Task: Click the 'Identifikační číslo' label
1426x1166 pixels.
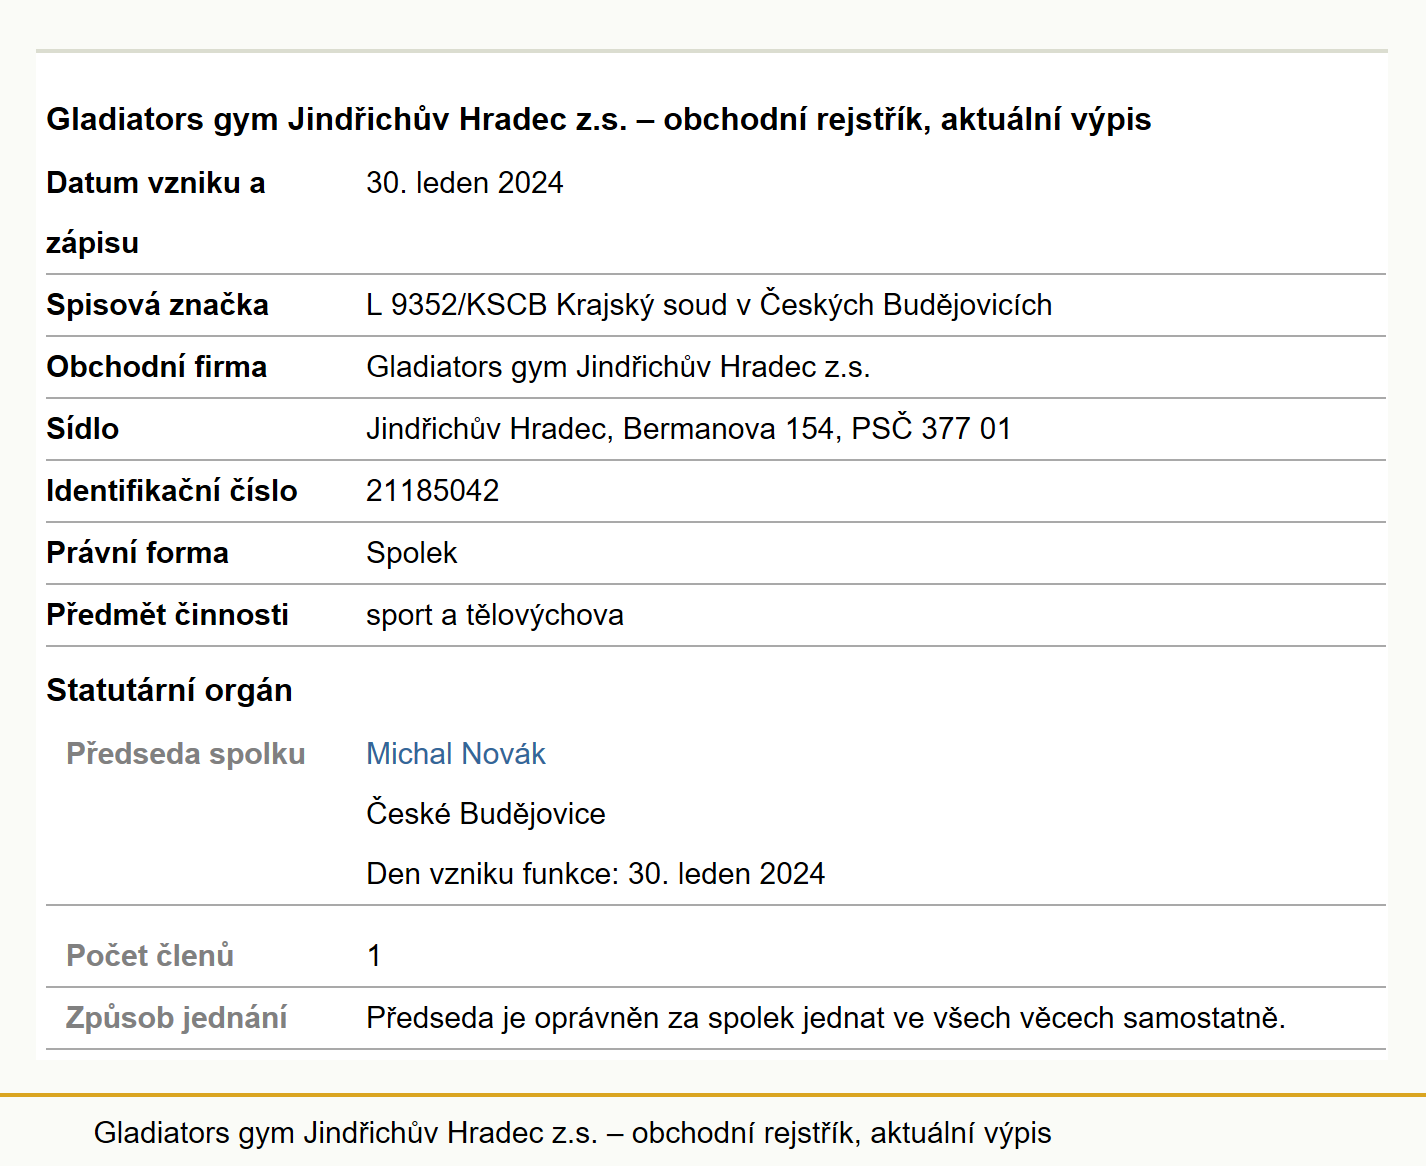Action: (171, 491)
